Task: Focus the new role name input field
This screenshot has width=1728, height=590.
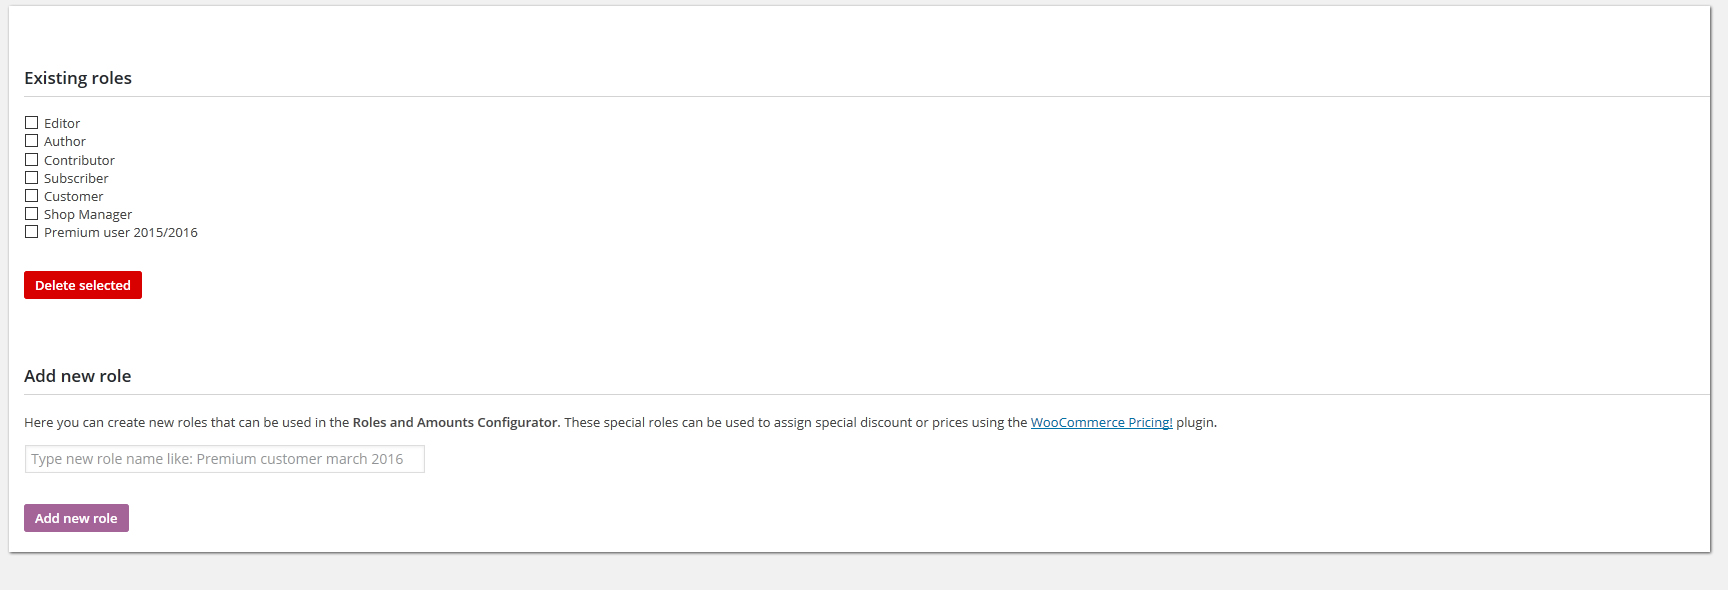Action: (x=224, y=459)
